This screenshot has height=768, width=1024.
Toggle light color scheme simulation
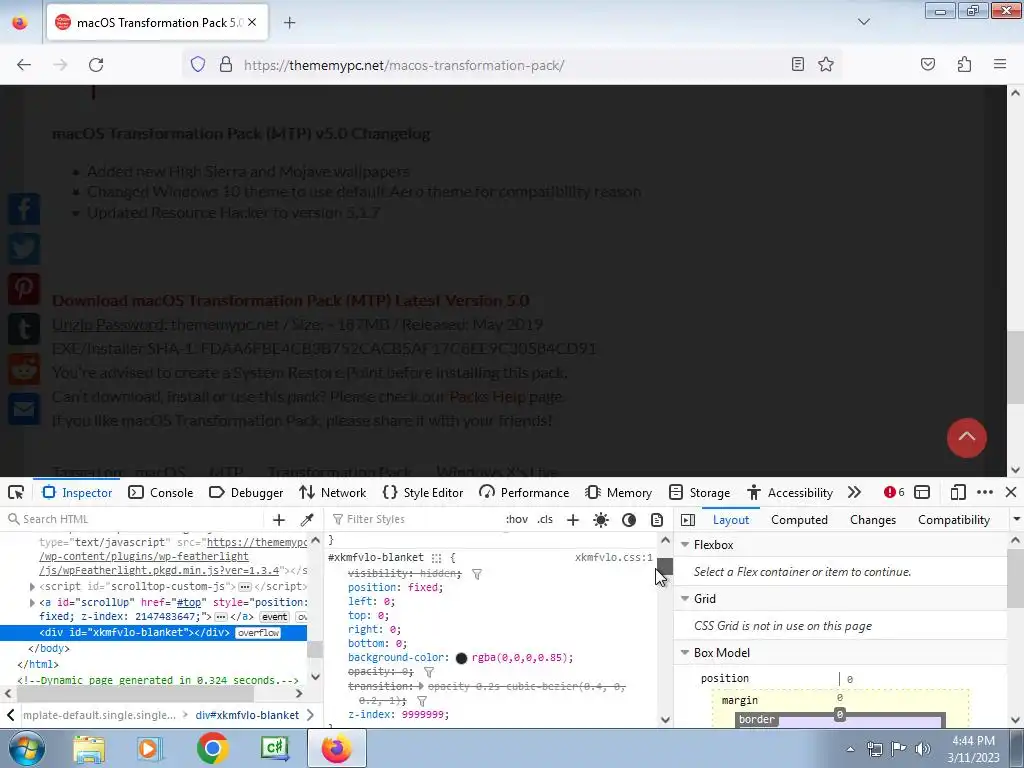[x=601, y=519]
